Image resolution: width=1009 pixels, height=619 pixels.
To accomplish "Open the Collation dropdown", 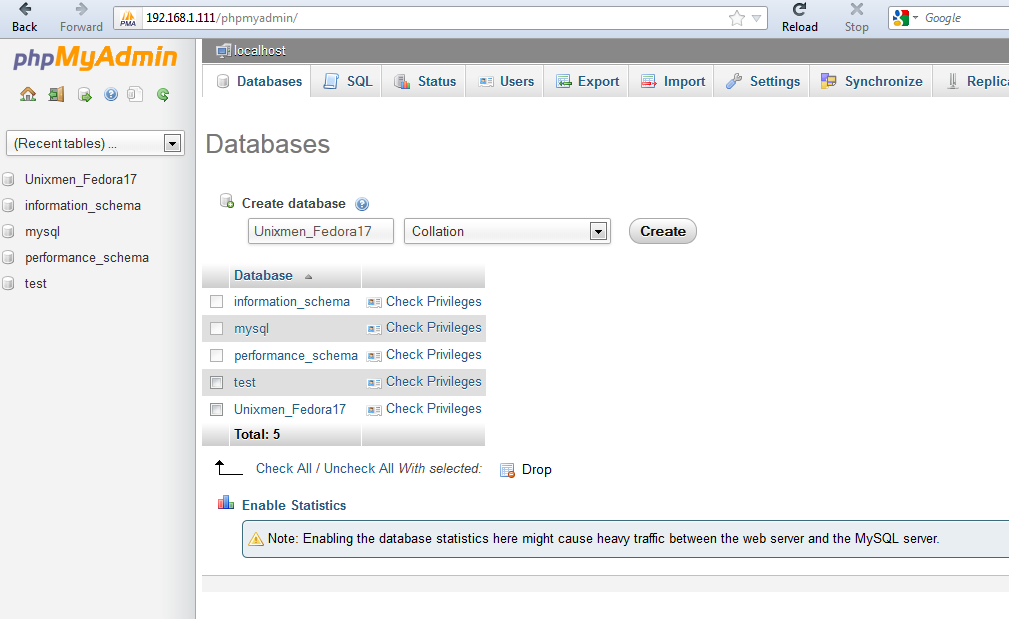I will coord(507,231).
